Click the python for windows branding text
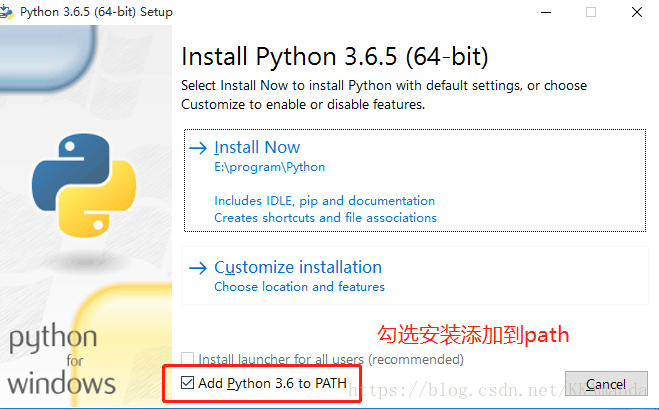Viewport: 659px width, 410px height. coord(61,360)
